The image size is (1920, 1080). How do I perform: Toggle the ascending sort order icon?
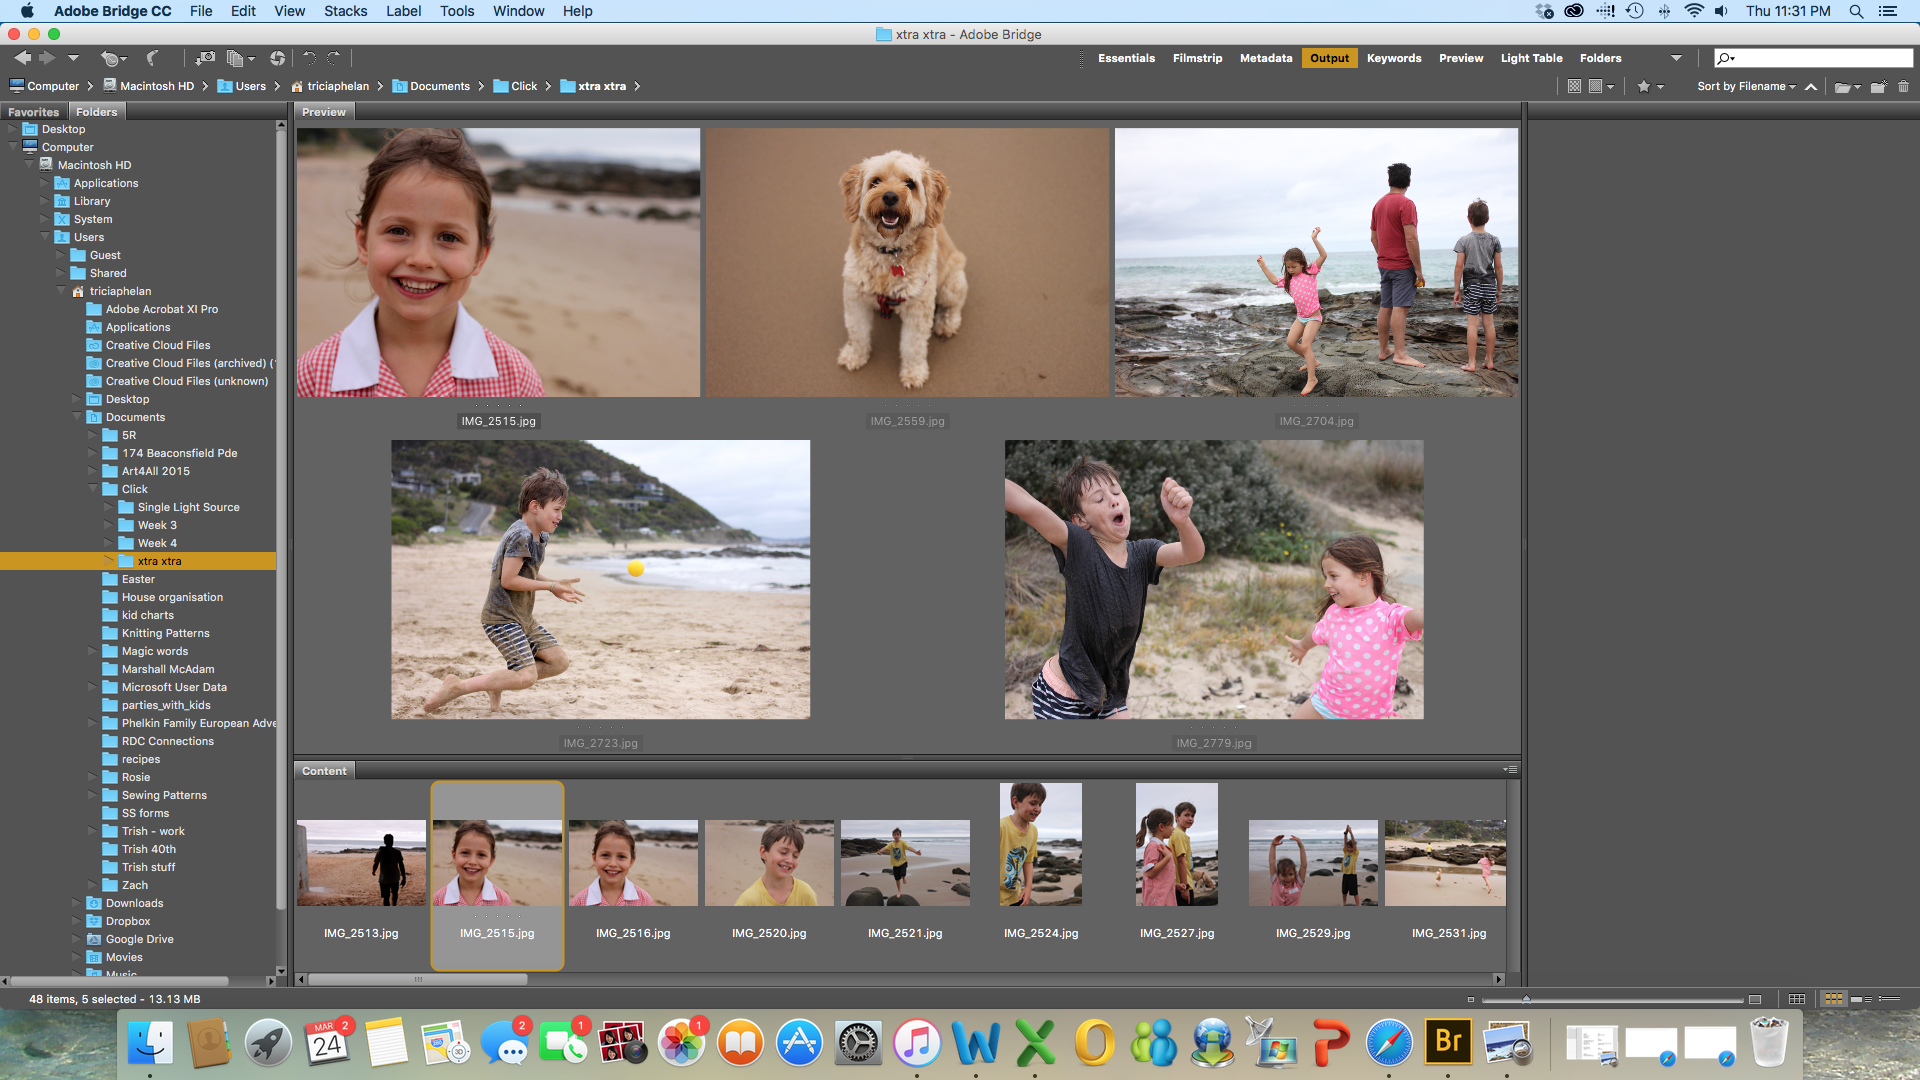[1813, 86]
